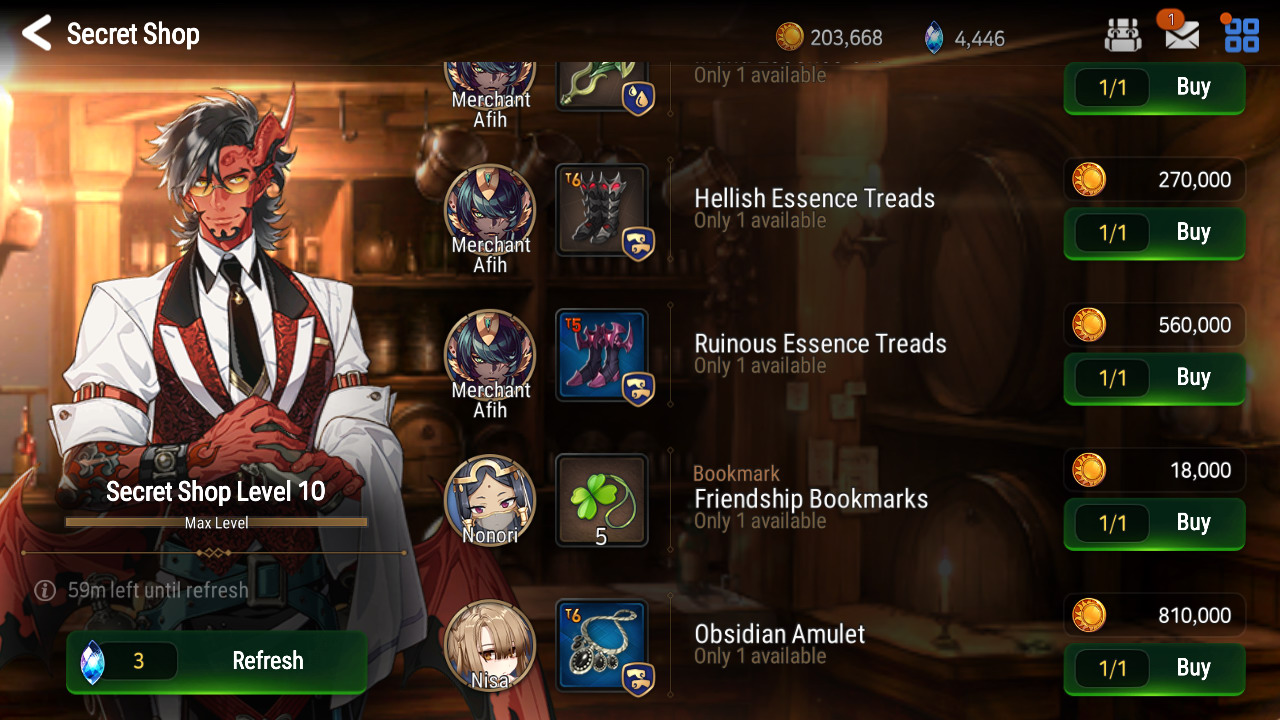The height and width of the screenshot is (720, 1280).
Task: Tap Merchant Afih portrait beside Hellish Treads
Action: 490,211
